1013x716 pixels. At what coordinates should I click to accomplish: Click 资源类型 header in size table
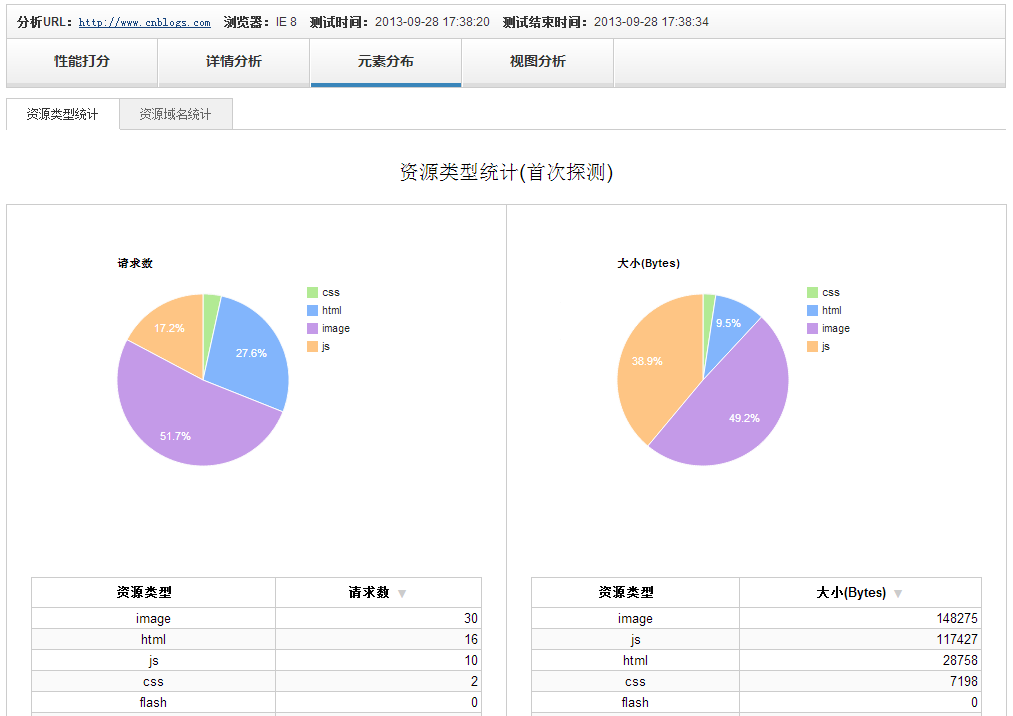(635, 593)
